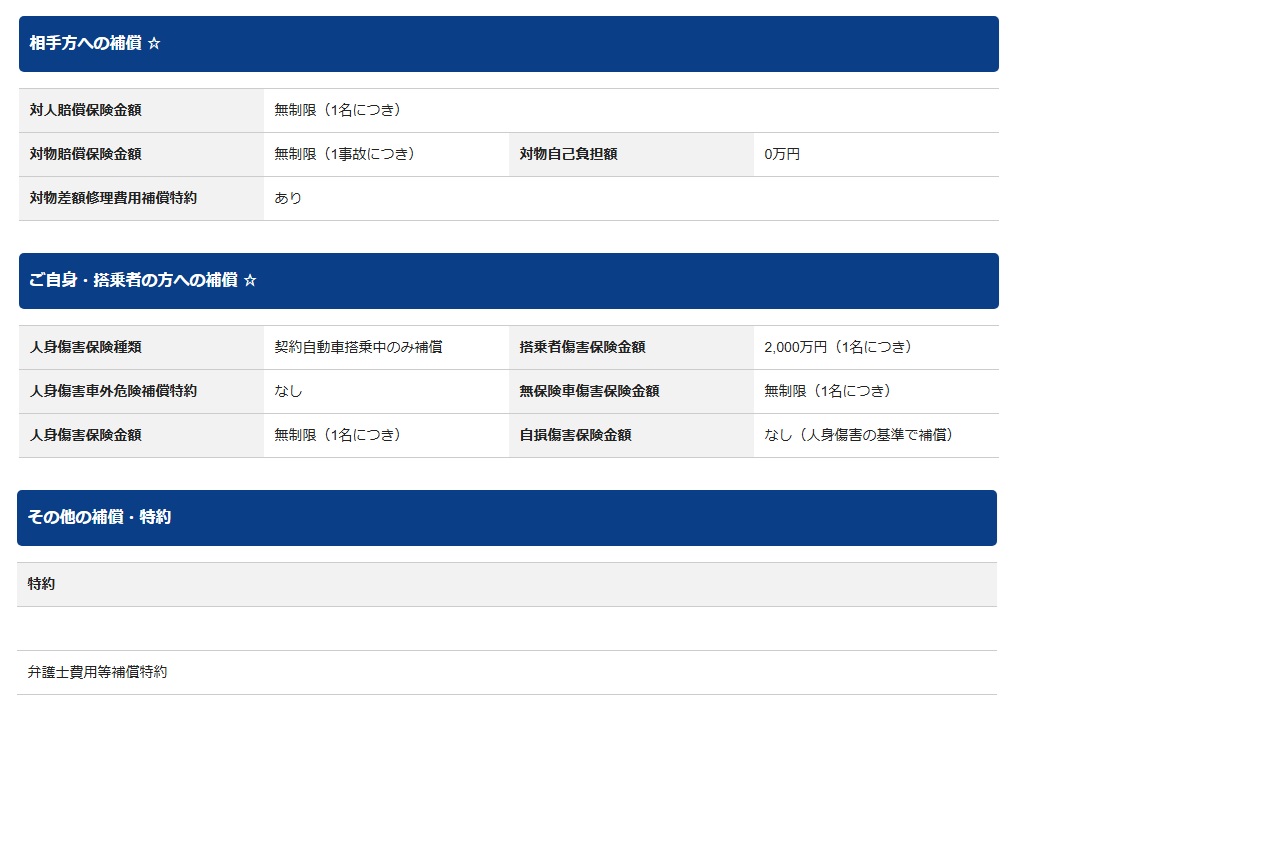This screenshot has width=1262, height=866.
Task: Click the 搭乗者傷害保険金額 label
Action: coord(583,347)
